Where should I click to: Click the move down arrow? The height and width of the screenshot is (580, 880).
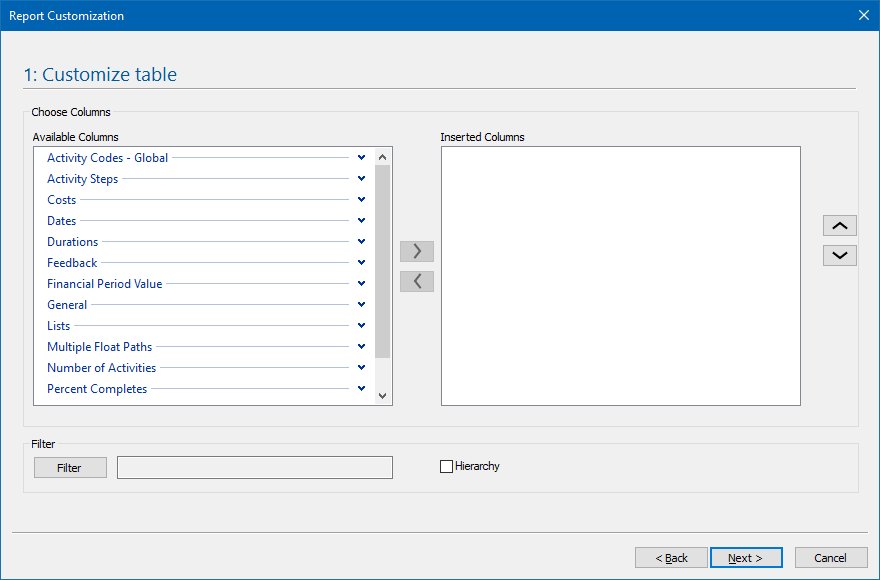(x=840, y=255)
